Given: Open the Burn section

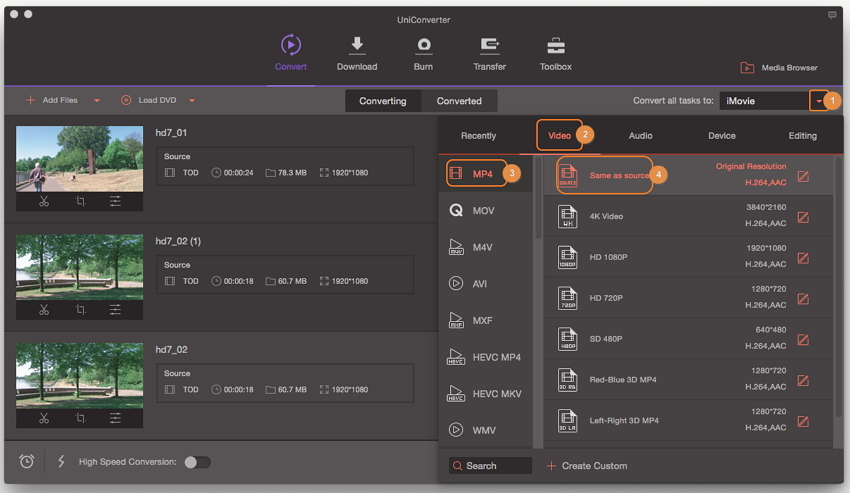Looking at the screenshot, I should [x=424, y=53].
